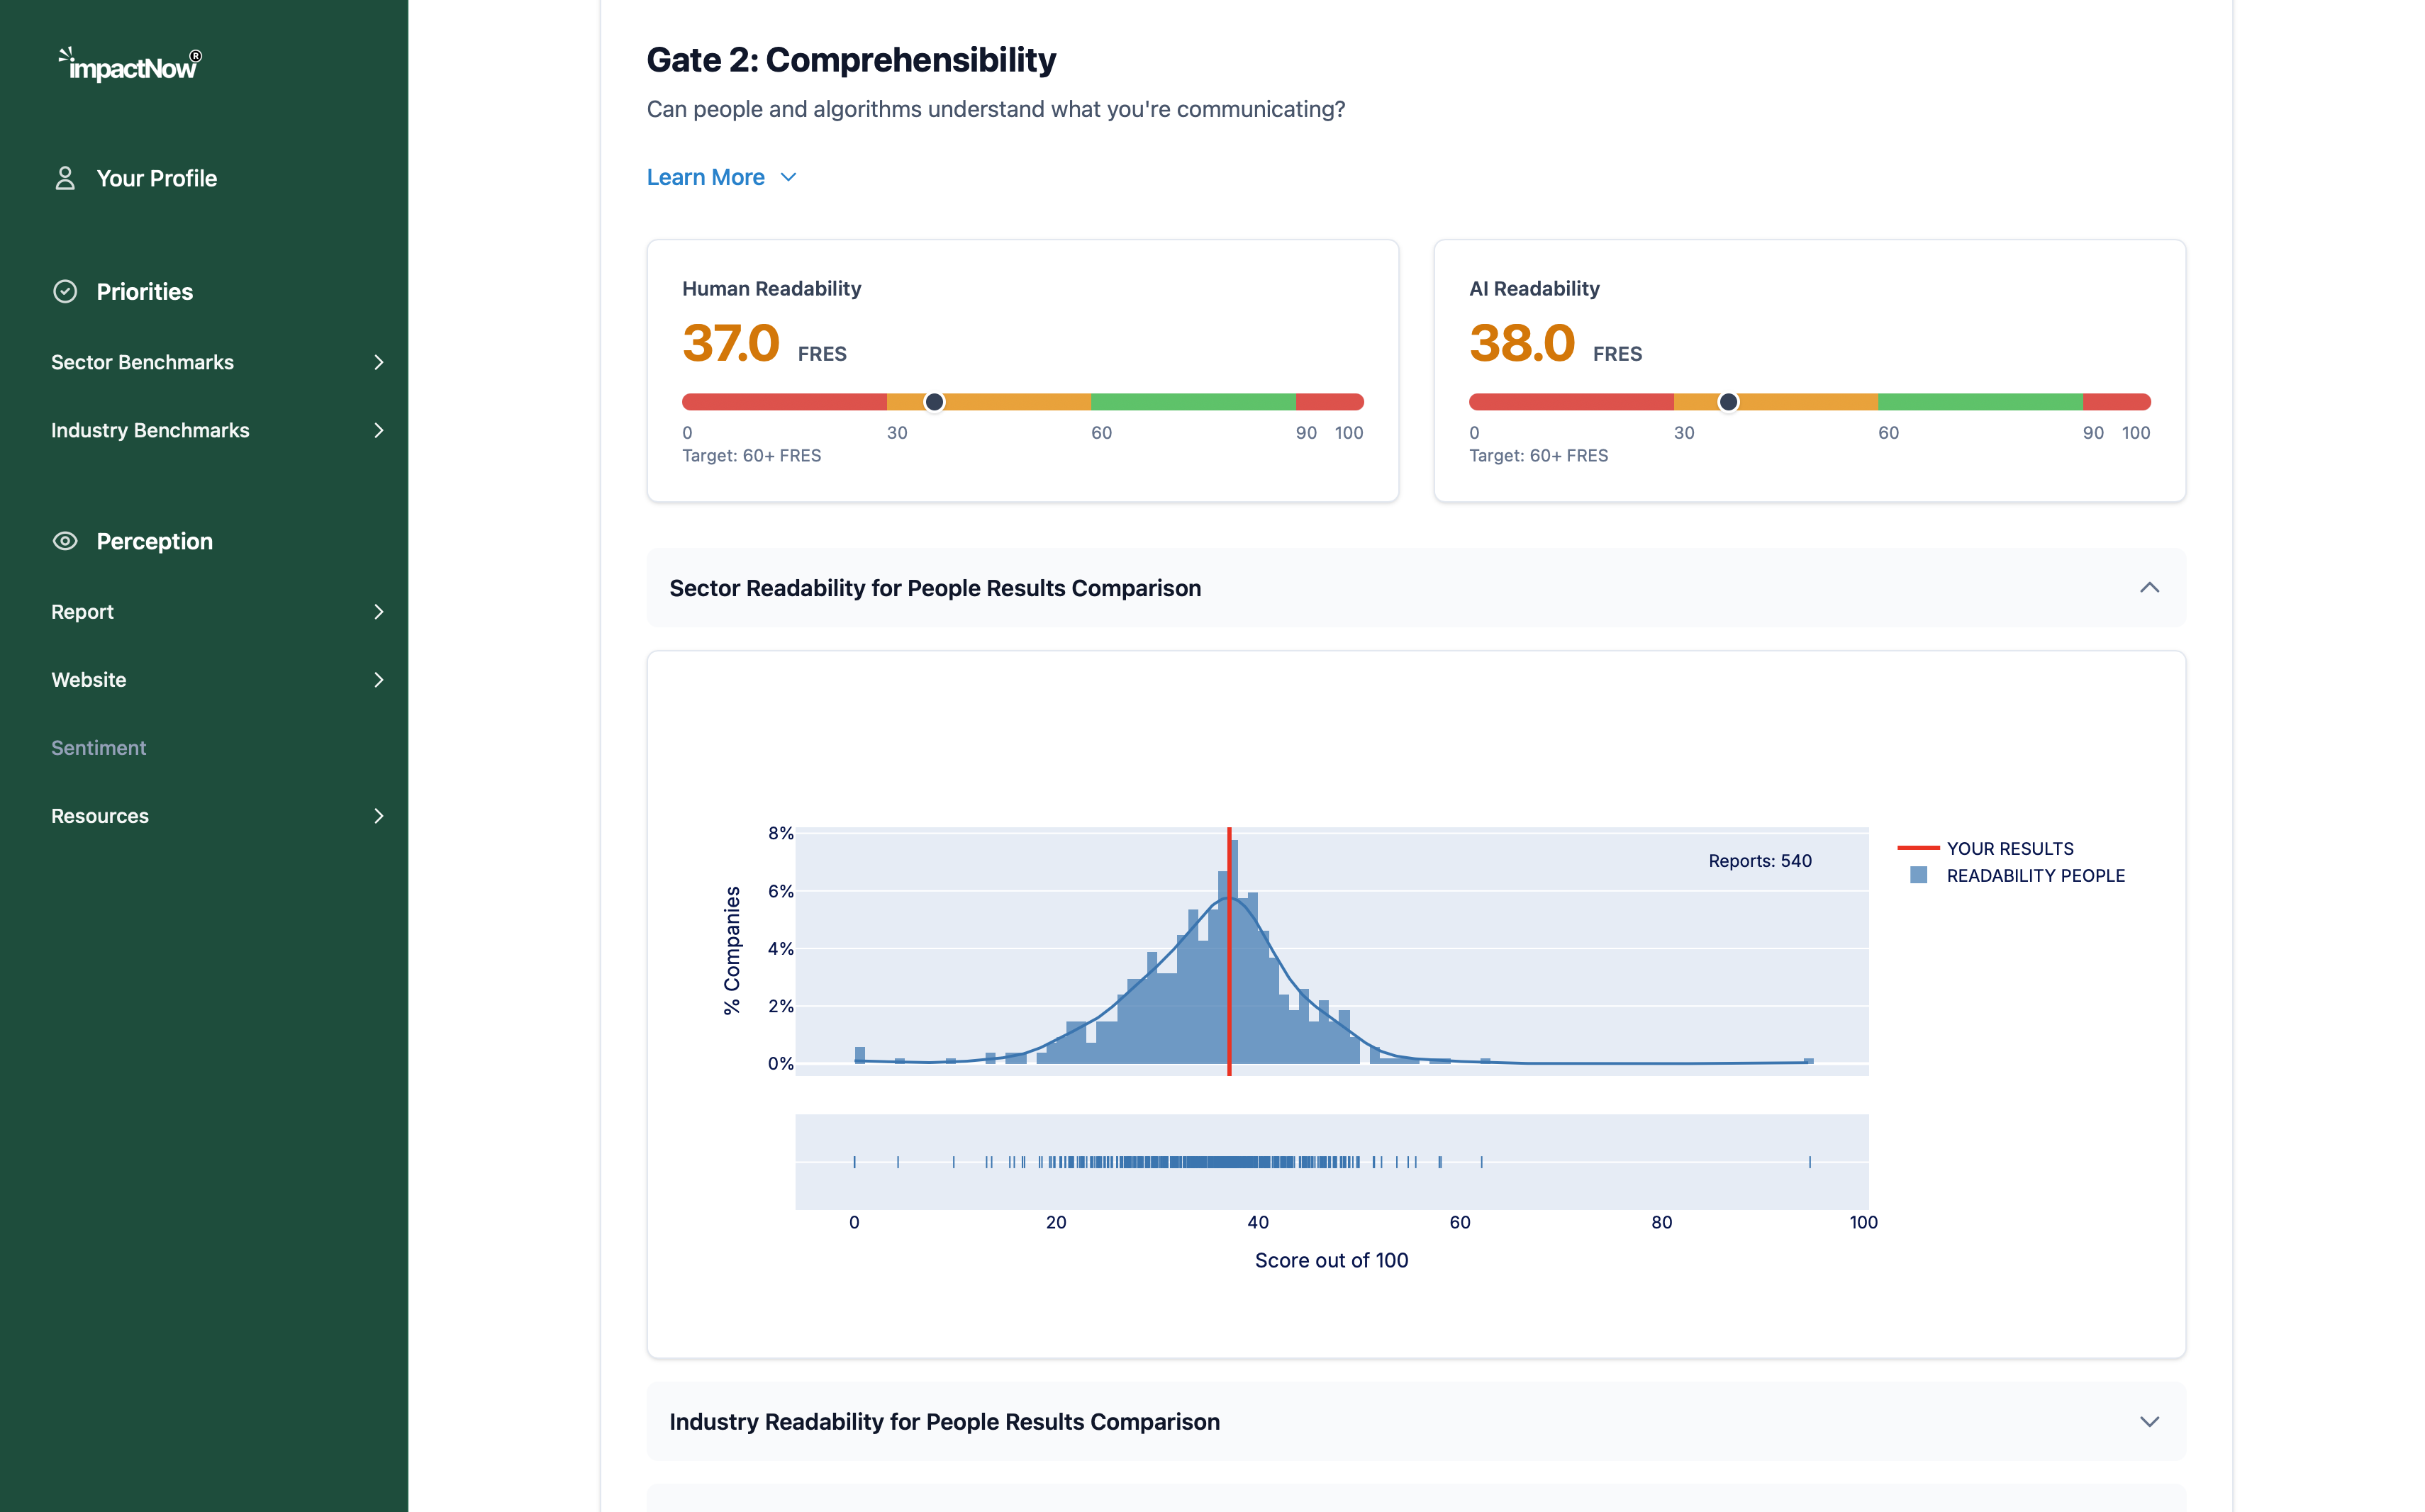Click the Perception eye icon

pyautogui.click(x=65, y=541)
